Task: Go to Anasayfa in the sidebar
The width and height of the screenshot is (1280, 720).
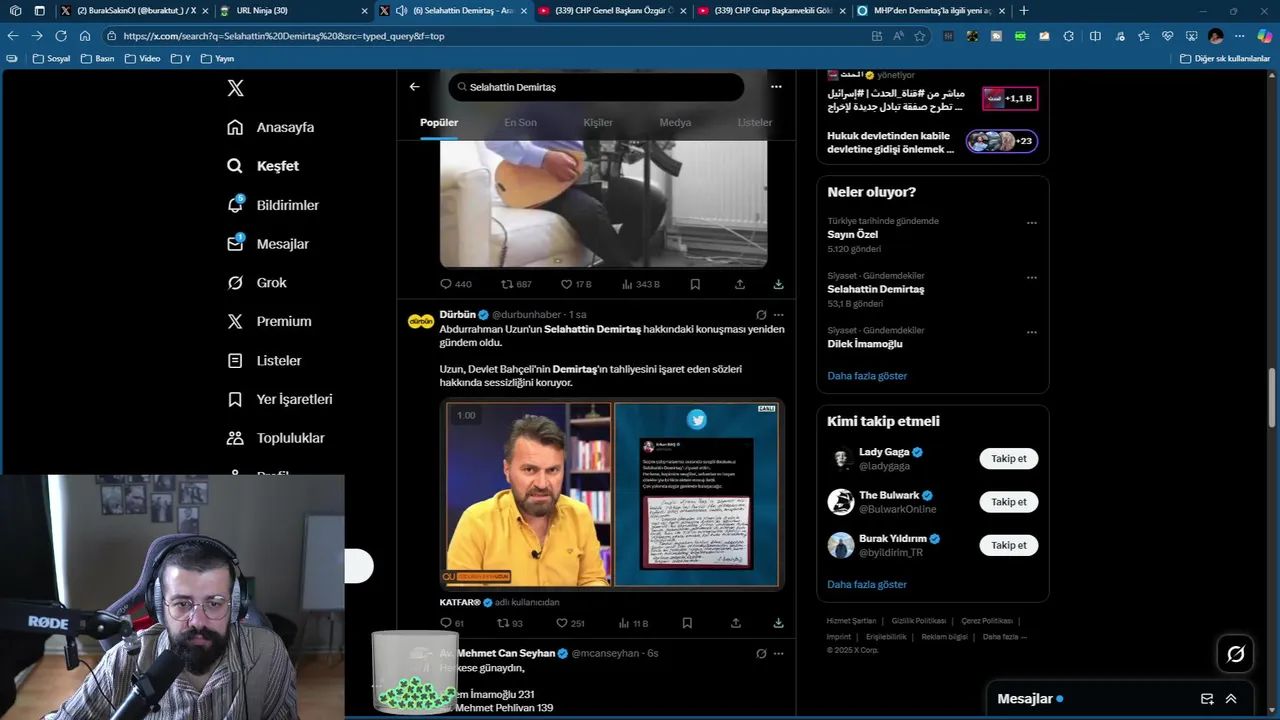Action: [x=271, y=127]
